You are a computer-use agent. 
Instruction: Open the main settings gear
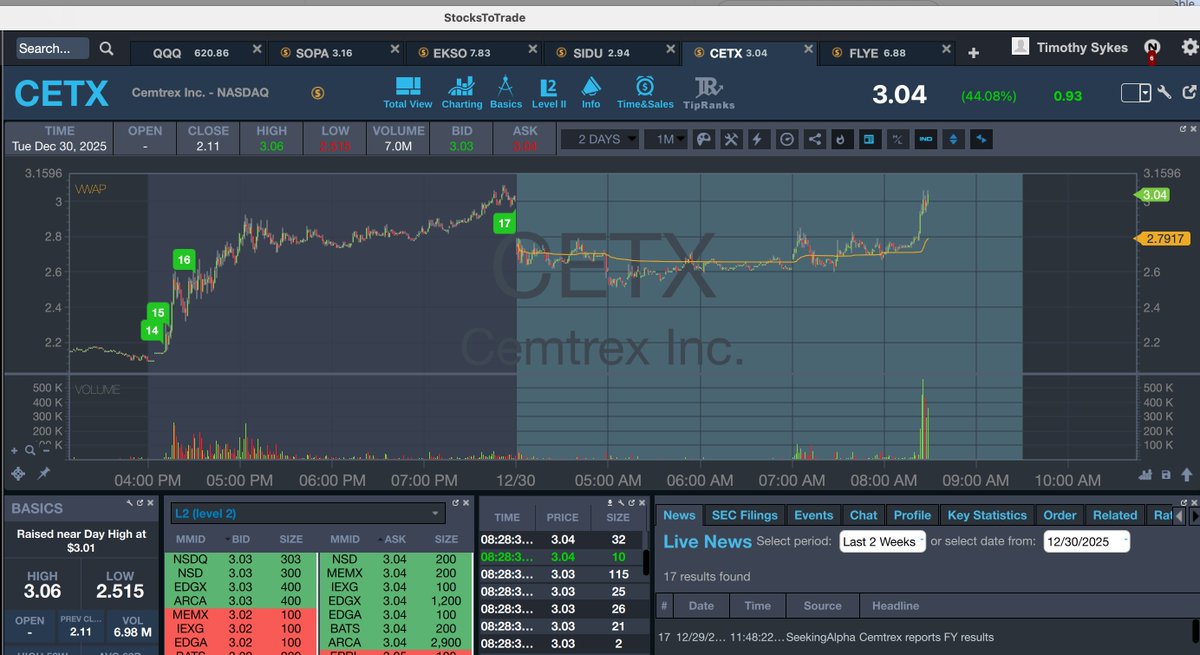tap(1189, 47)
